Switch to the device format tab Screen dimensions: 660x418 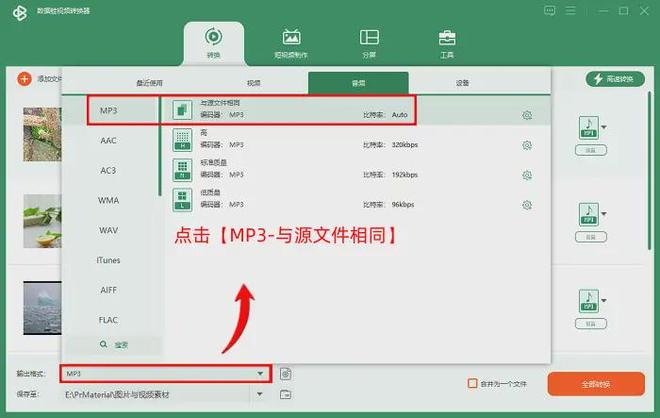click(x=462, y=83)
